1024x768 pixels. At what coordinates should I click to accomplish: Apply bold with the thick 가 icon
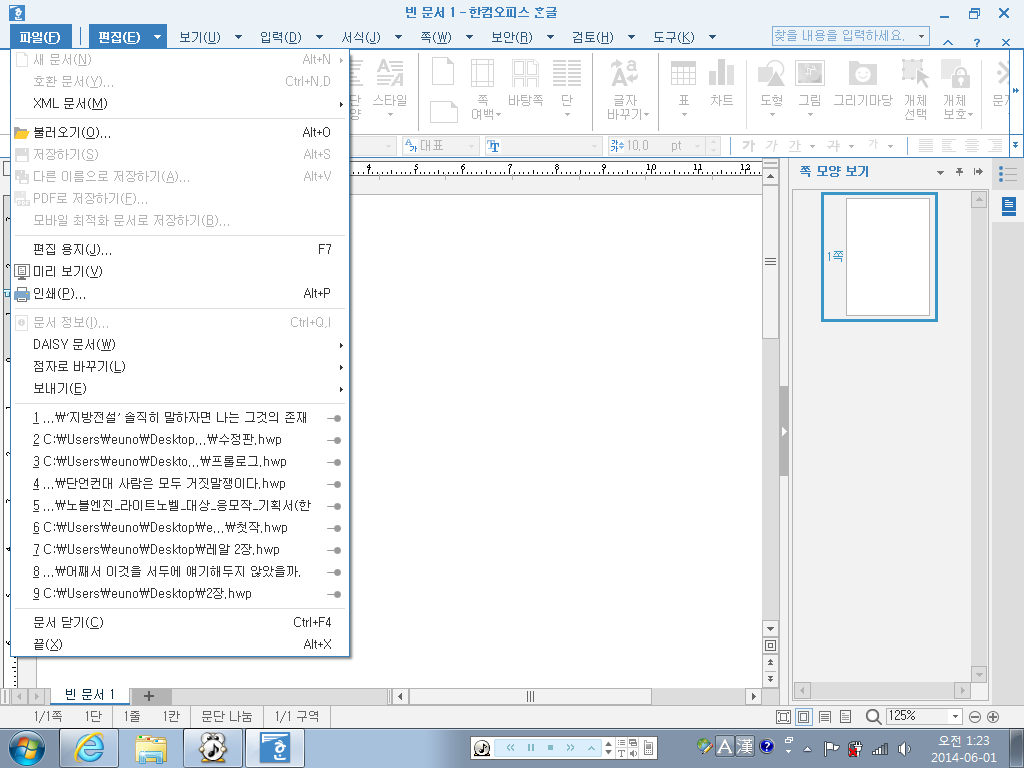pos(748,146)
